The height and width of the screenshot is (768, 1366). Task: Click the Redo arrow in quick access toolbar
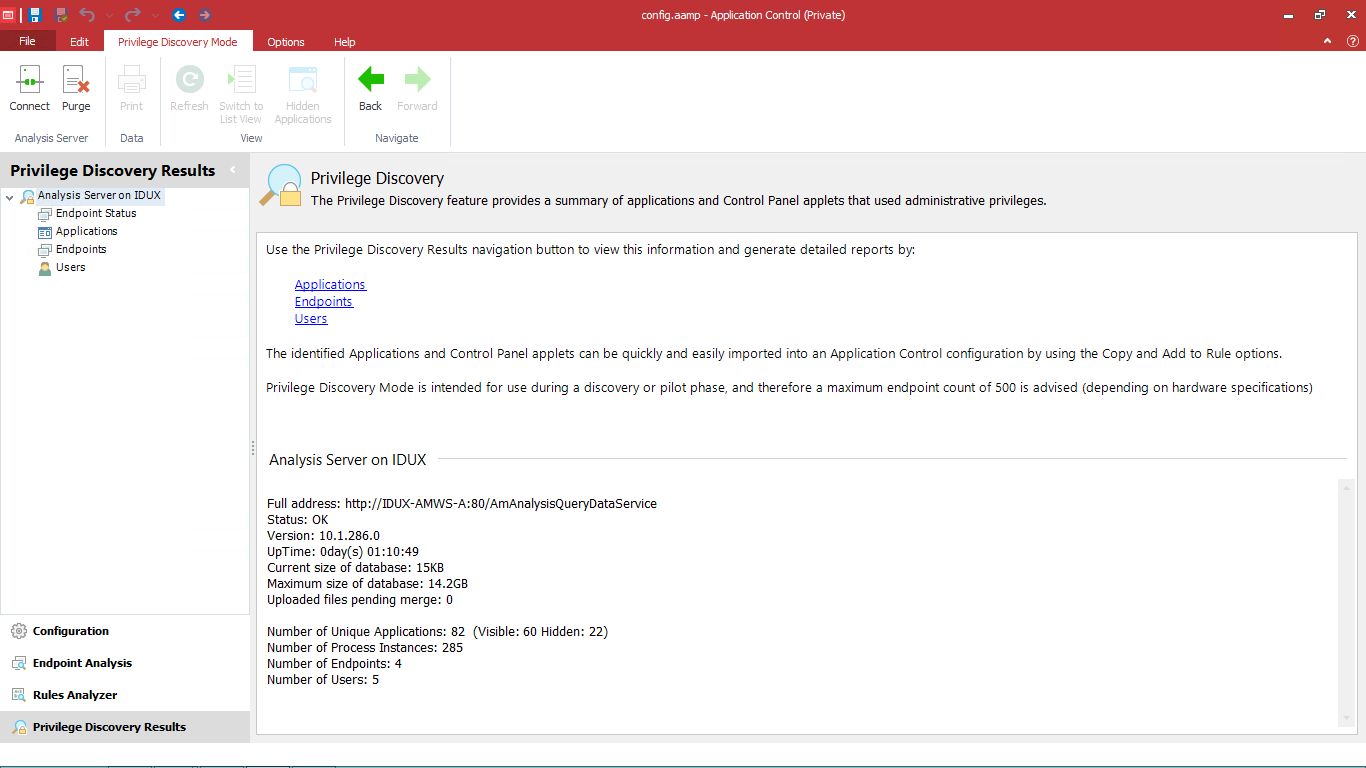[132, 15]
